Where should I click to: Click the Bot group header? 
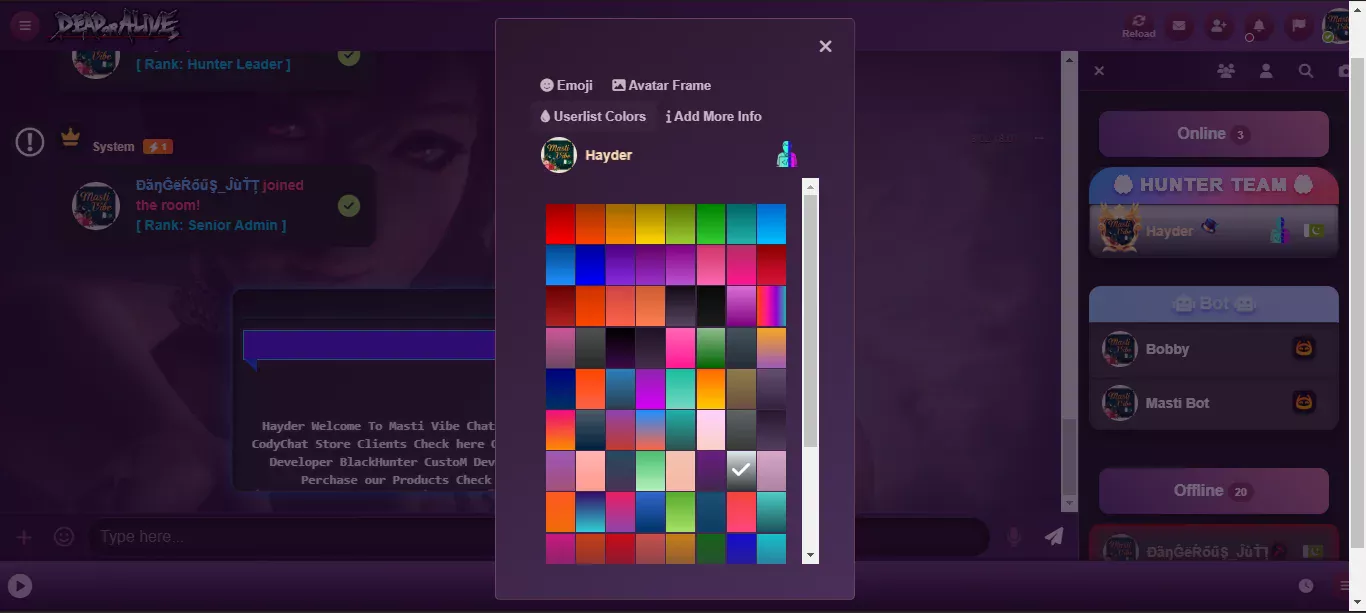tap(1214, 304)
